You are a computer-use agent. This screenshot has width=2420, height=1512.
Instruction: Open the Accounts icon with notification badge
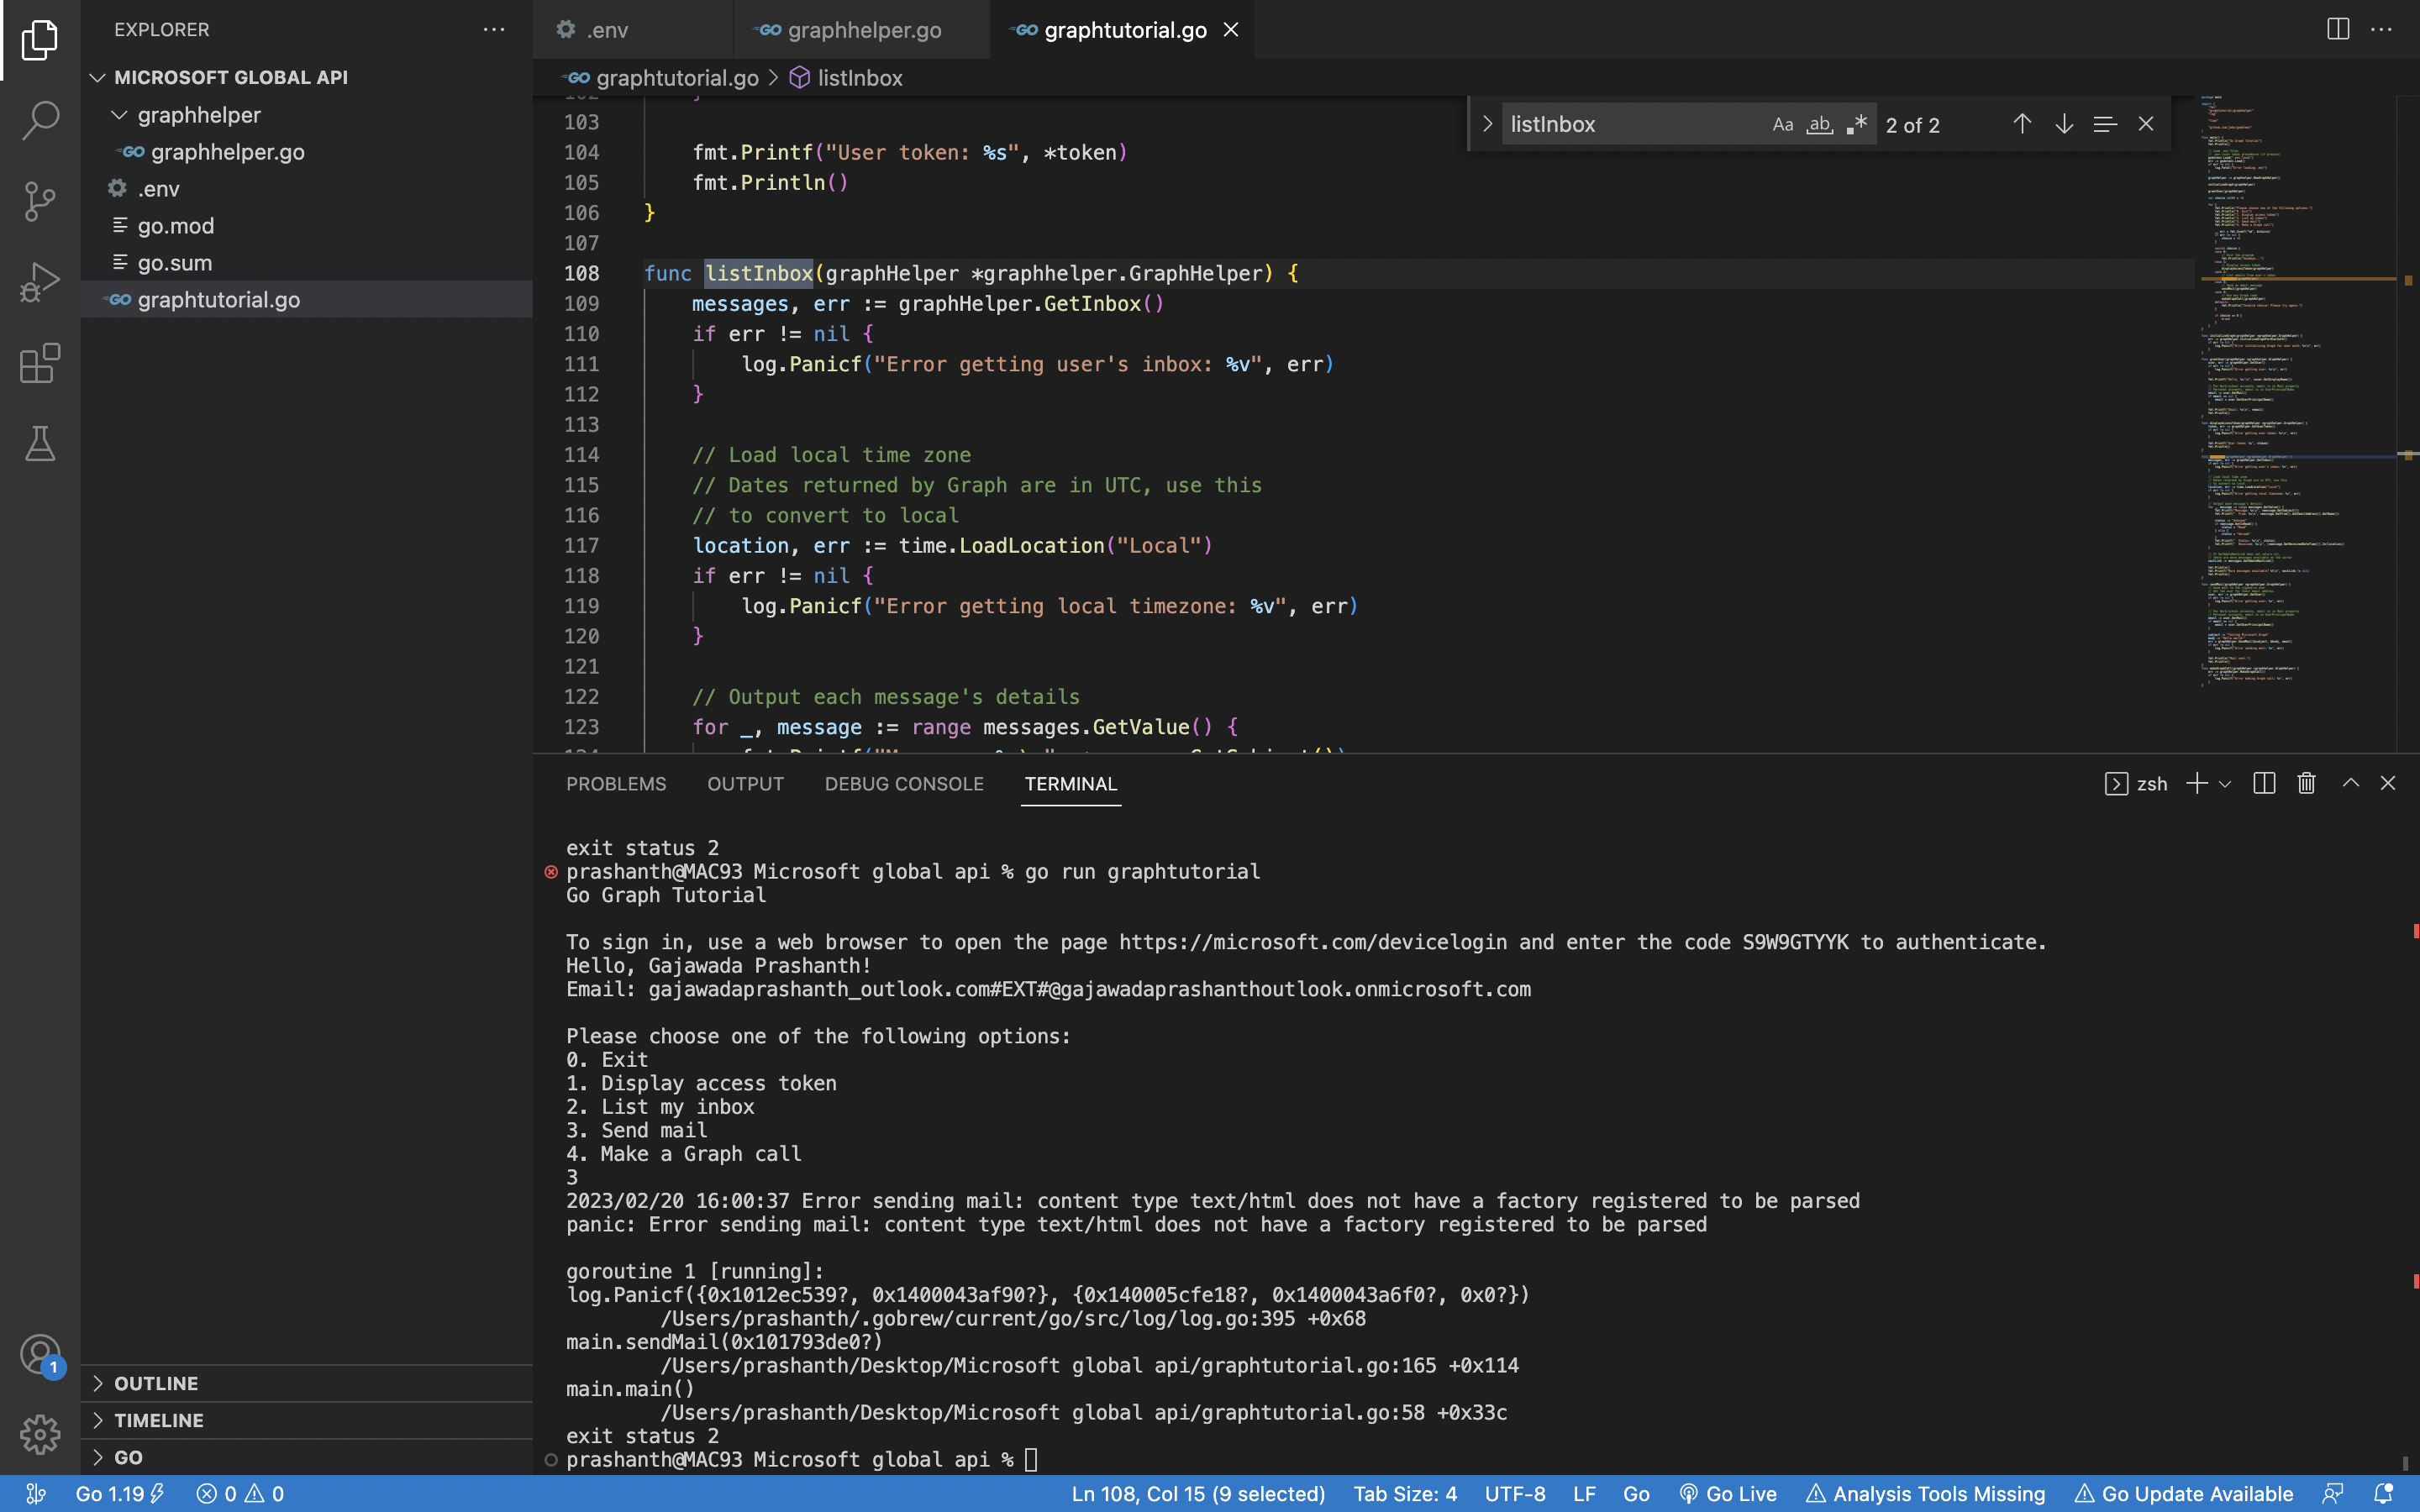pyautogui.click(x=40, y=1353)
